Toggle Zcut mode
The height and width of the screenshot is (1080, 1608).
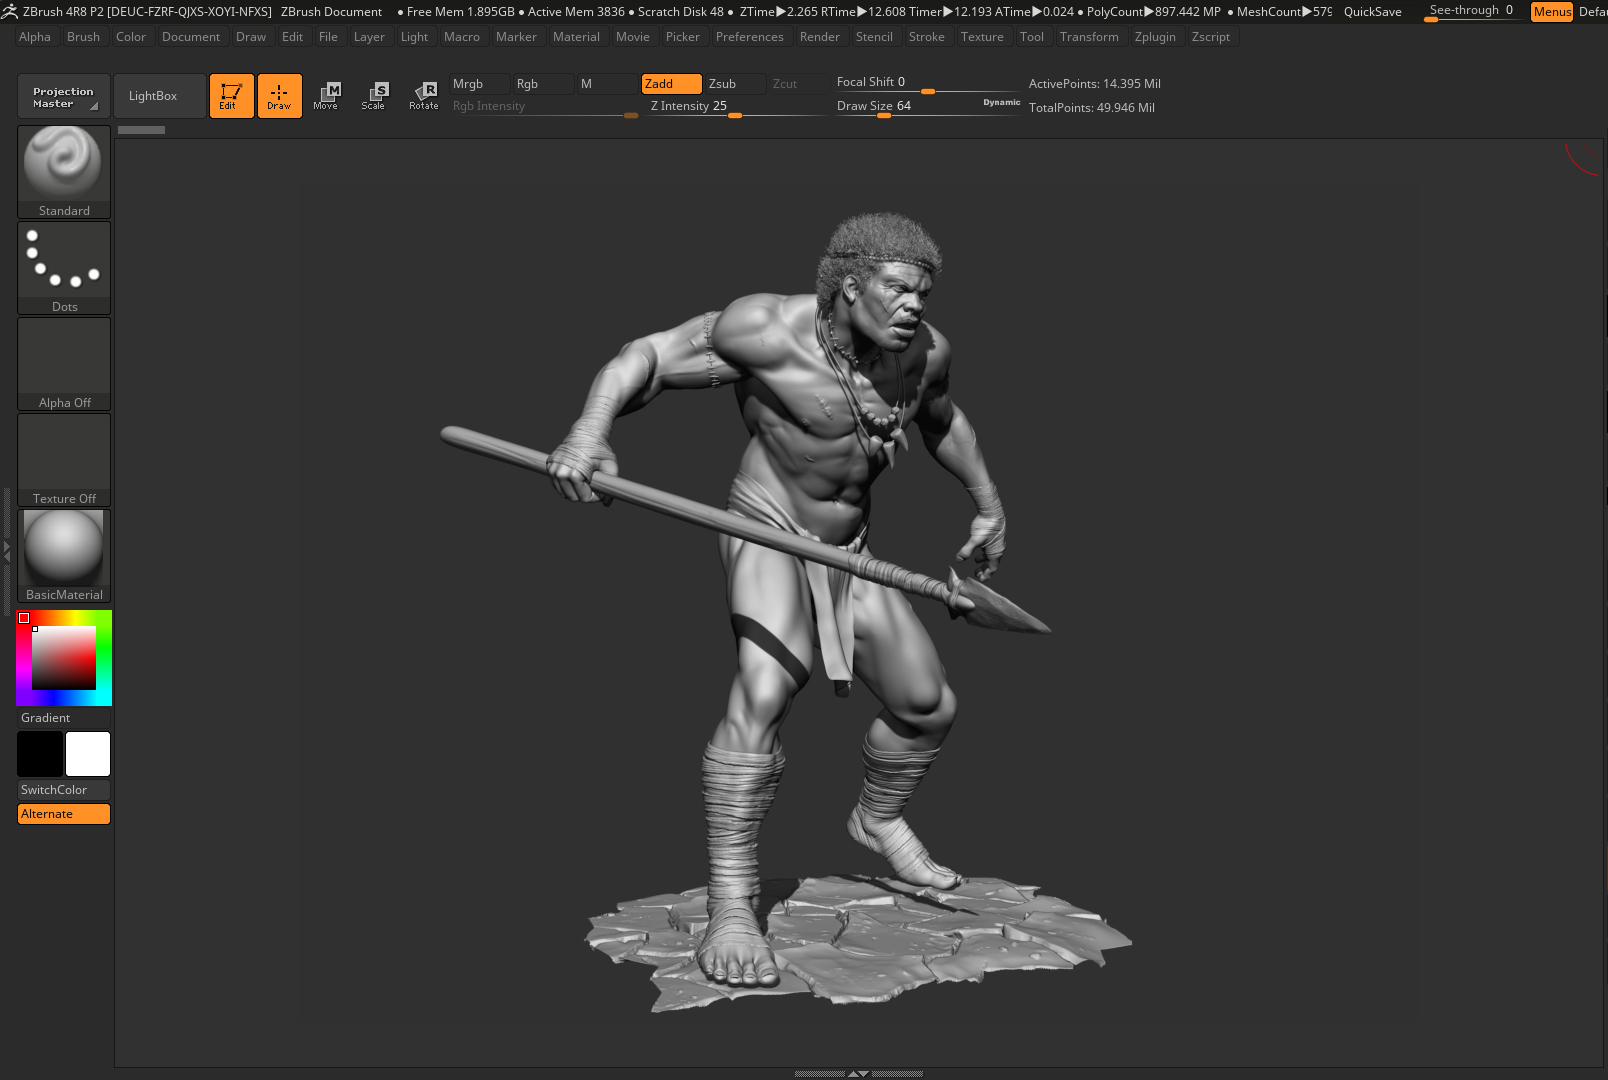pyautogui.click(x=799, y=84)
